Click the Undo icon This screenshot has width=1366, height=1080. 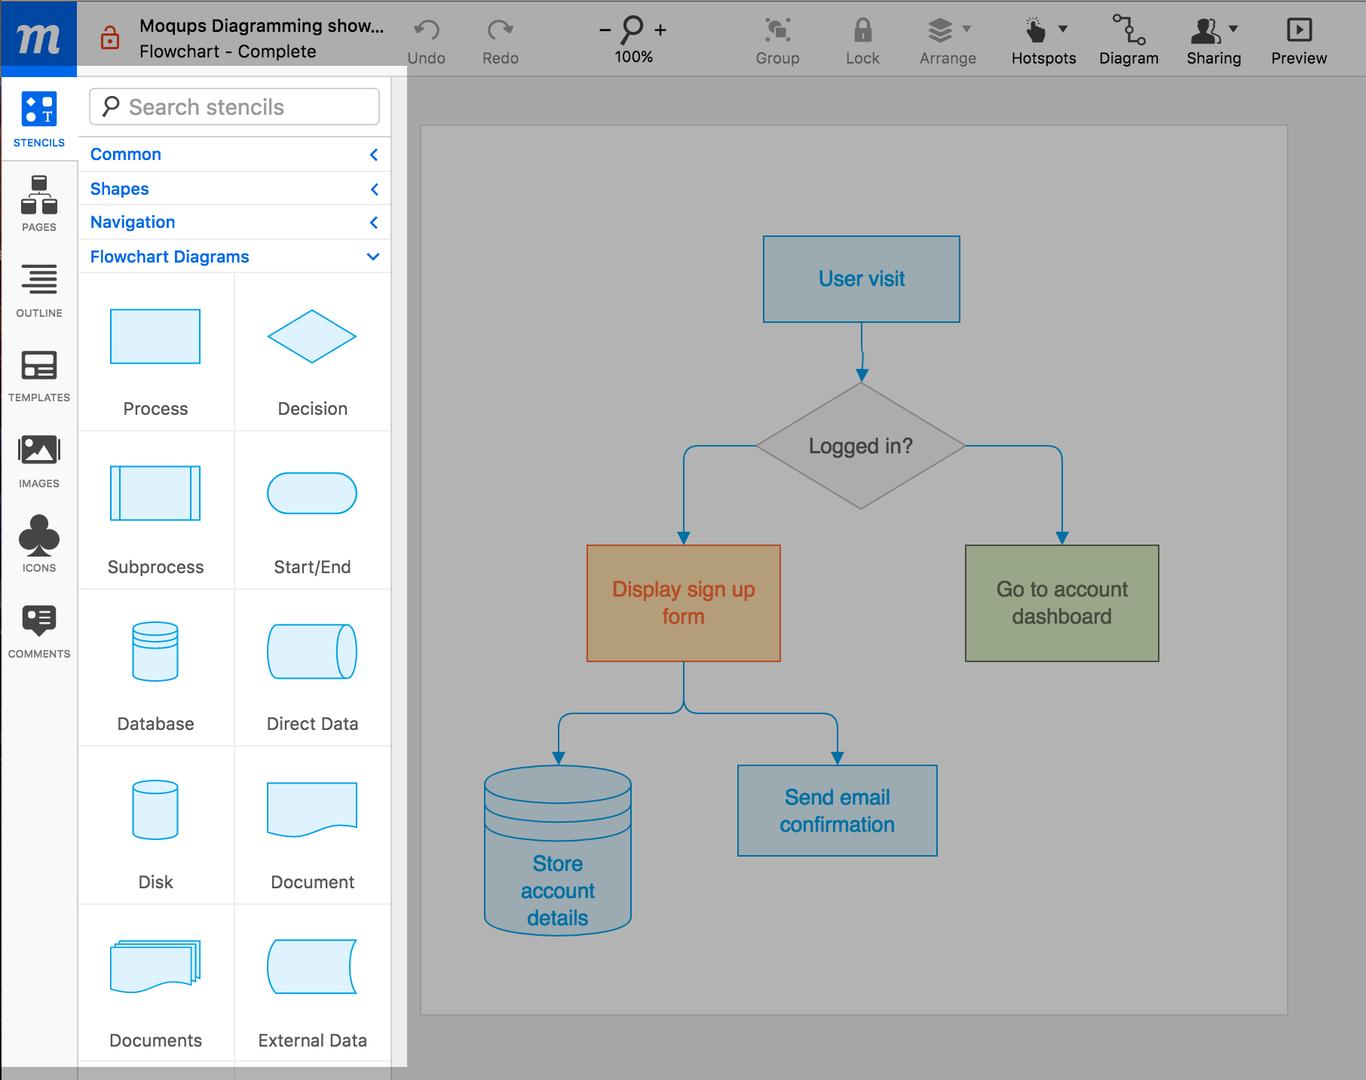pyautogui.click(x=426, y=30)
